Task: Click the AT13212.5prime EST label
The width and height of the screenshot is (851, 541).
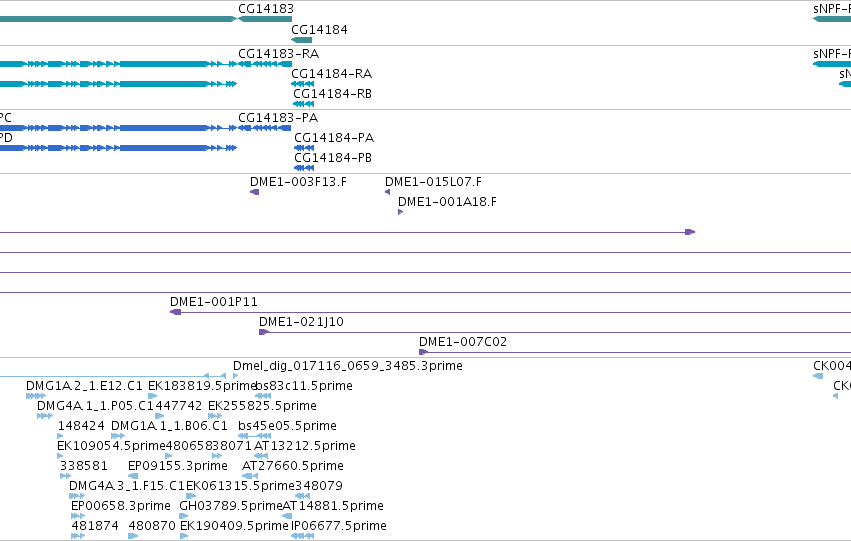Action: click(305, 446)
